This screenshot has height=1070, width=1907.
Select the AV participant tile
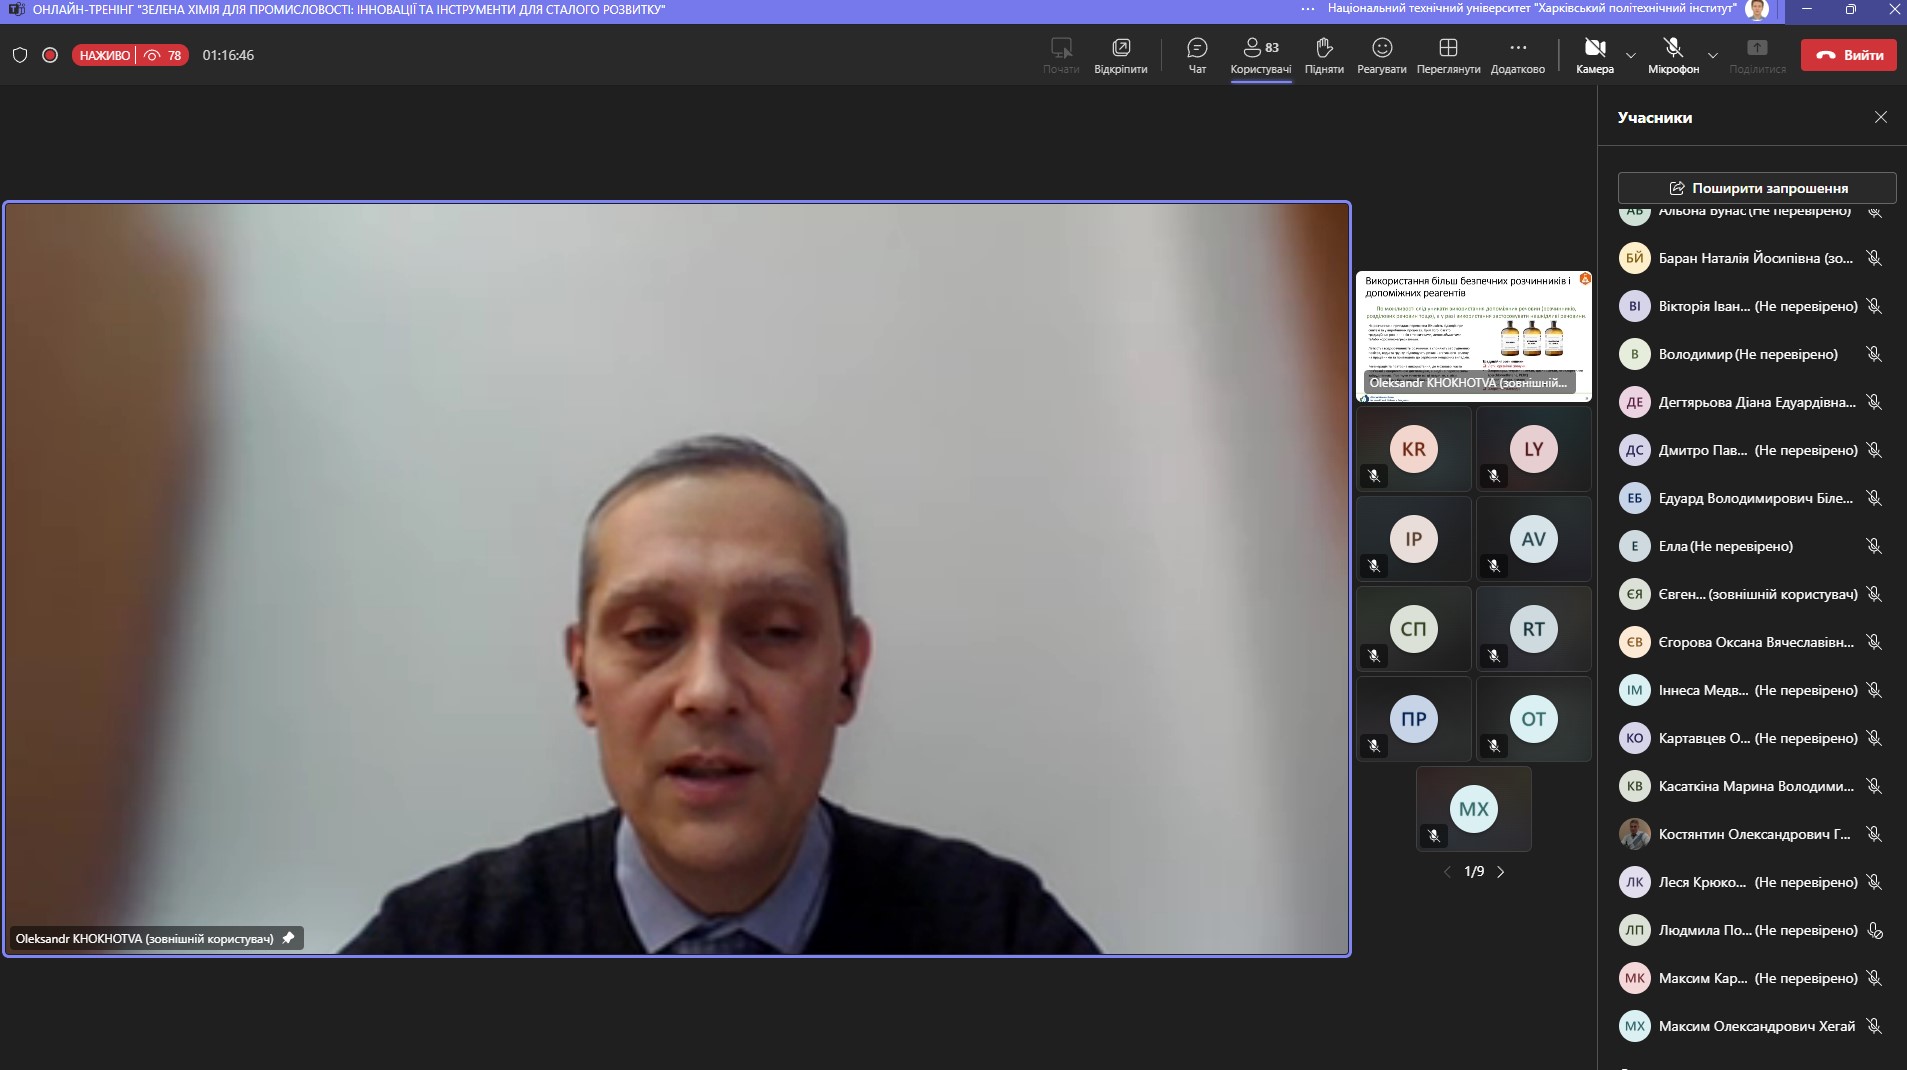tap(1534, 539)
